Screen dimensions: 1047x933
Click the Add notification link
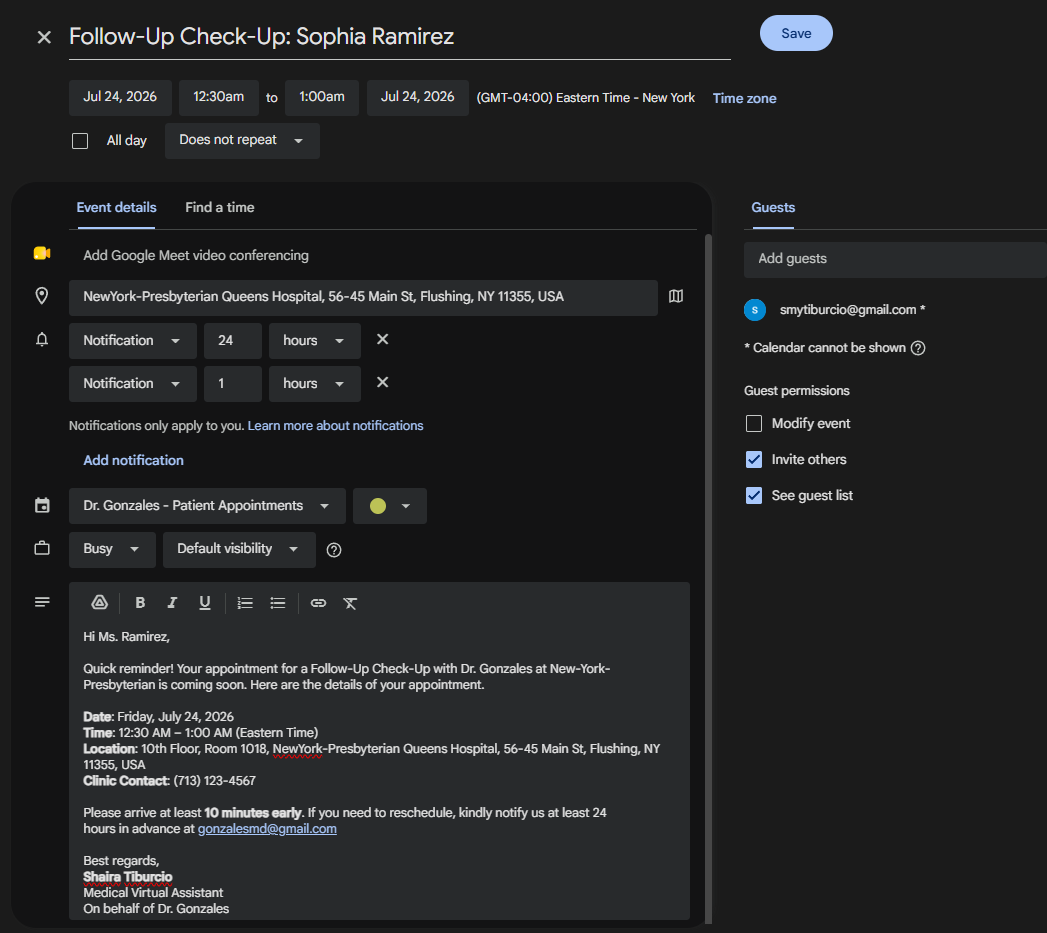pyautogui.click(x=134, y=460)
